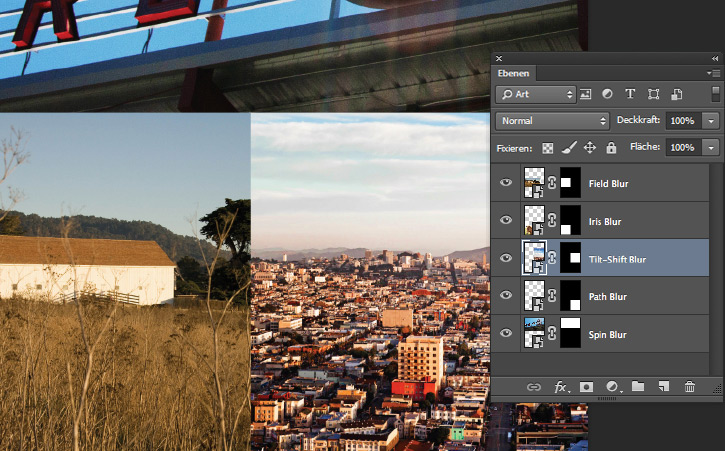Toggle mask link on Iris Blur layer

[x=552, y=221]
